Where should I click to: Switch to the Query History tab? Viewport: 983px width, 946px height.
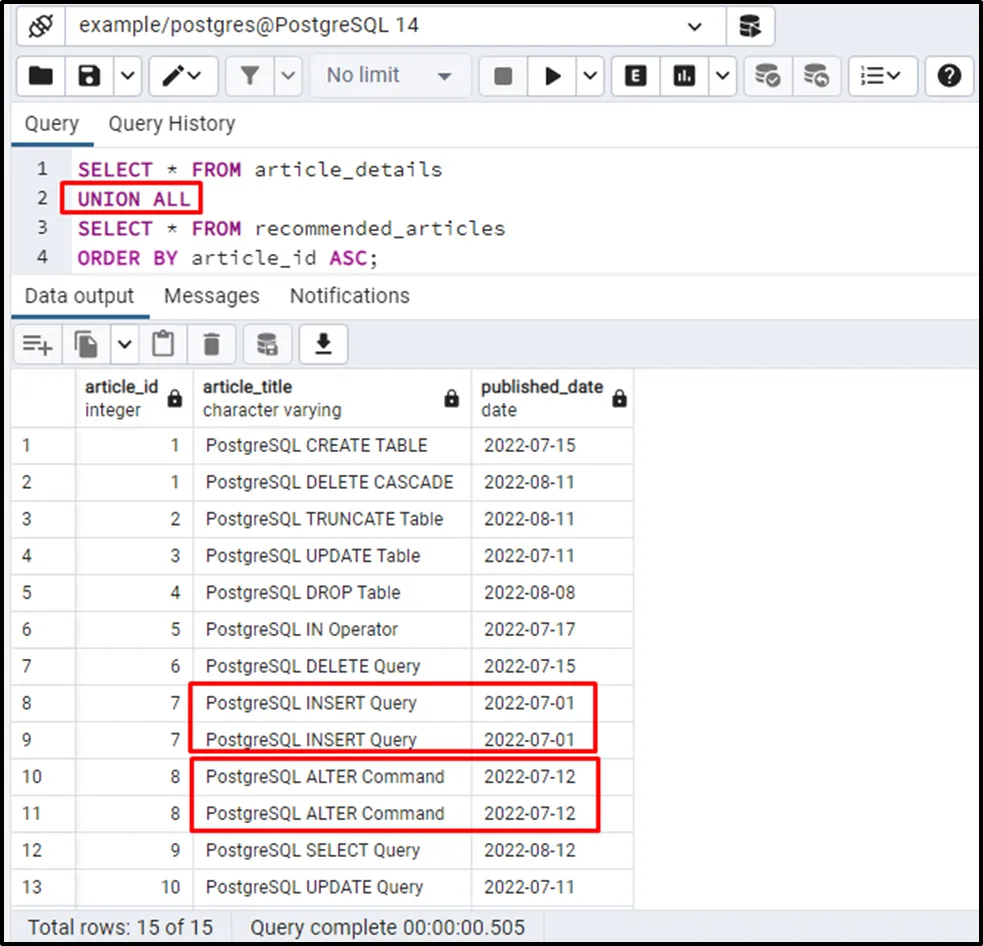[171, 124]
